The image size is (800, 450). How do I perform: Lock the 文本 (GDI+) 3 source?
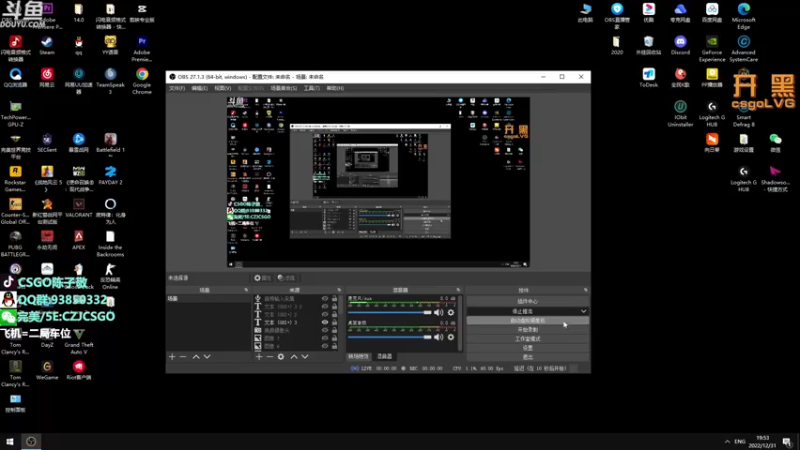335,322
